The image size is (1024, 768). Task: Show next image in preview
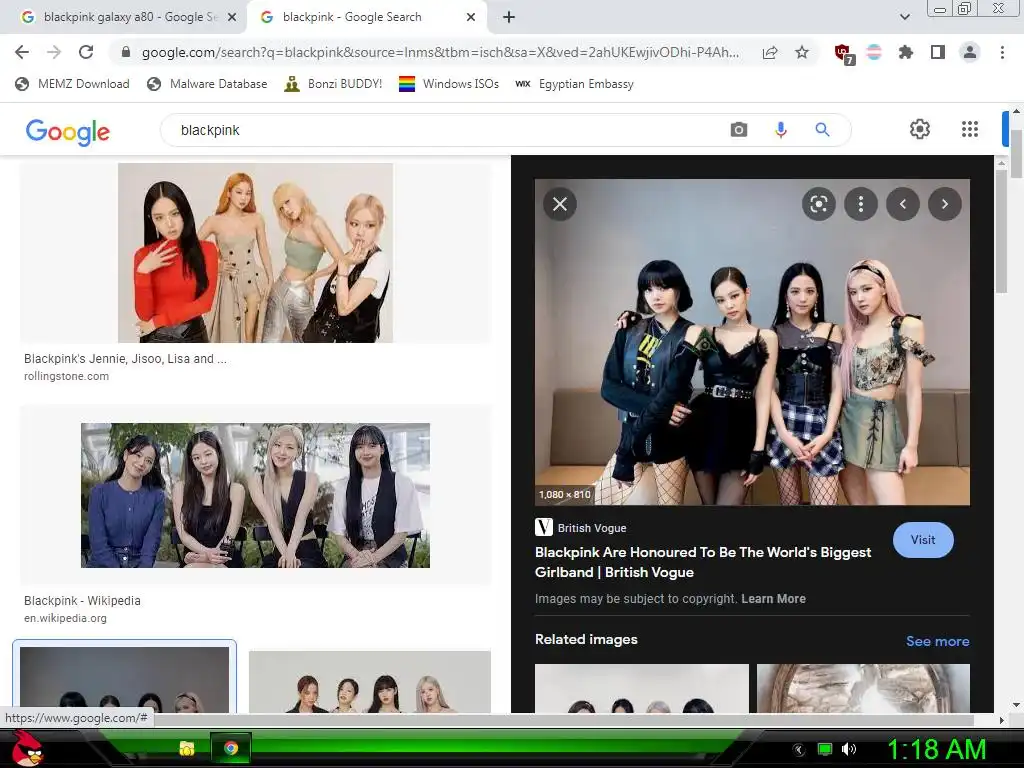point(945,204)
